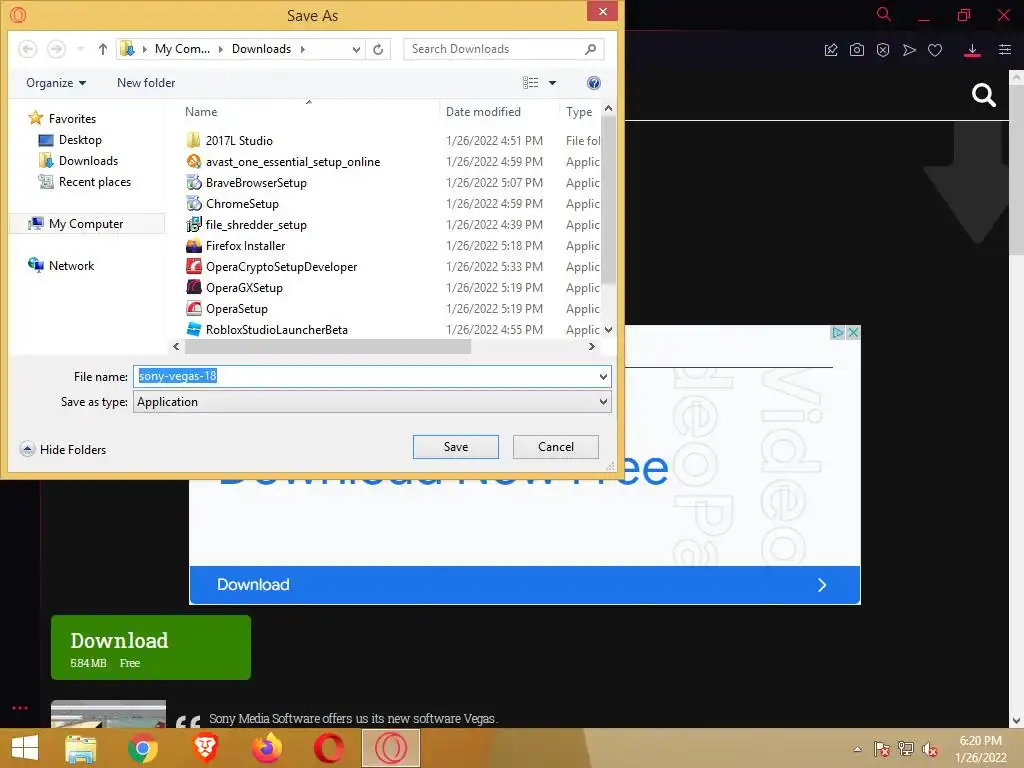Open Opera downloads icon
The width and height of the screenshot is (1024, 768).
point(972,50)
